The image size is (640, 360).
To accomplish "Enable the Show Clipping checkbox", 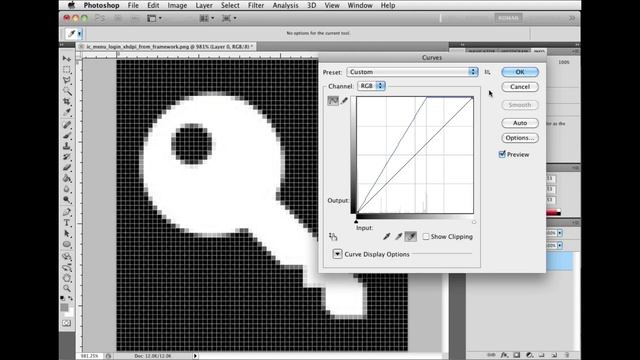I will coord(426,237).
